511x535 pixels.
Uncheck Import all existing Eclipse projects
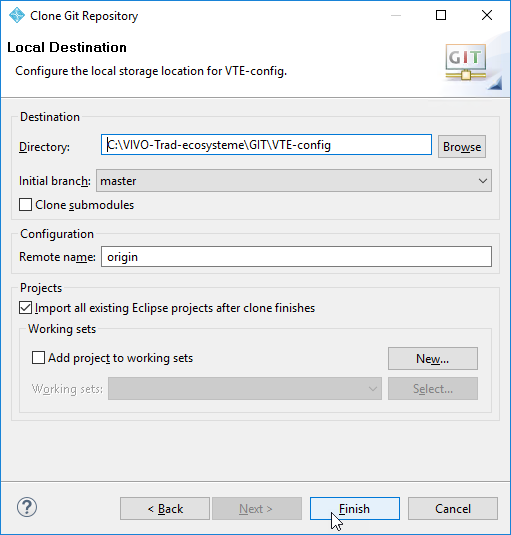(x=26, y=308)
